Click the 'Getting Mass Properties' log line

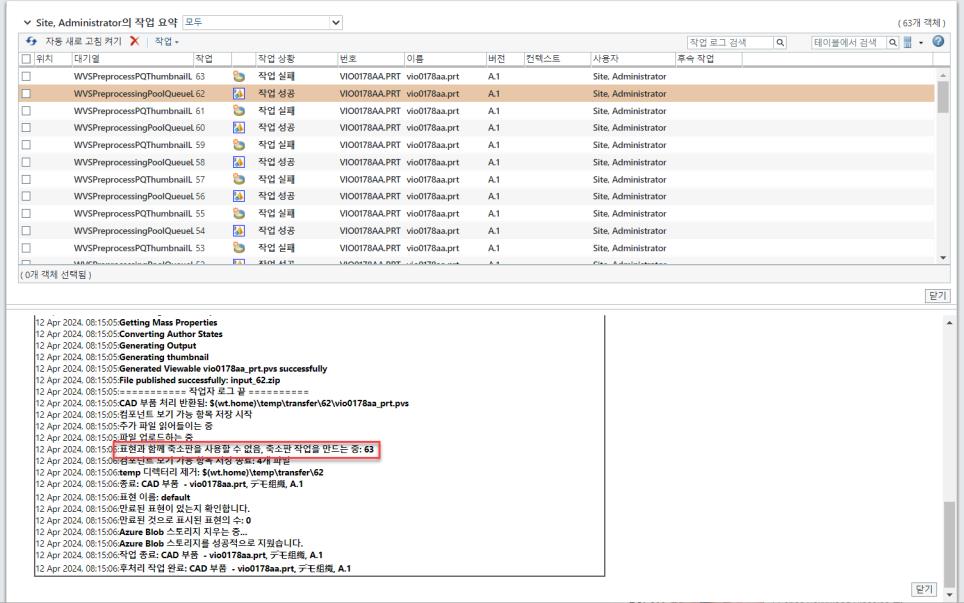tap(168, 322)
